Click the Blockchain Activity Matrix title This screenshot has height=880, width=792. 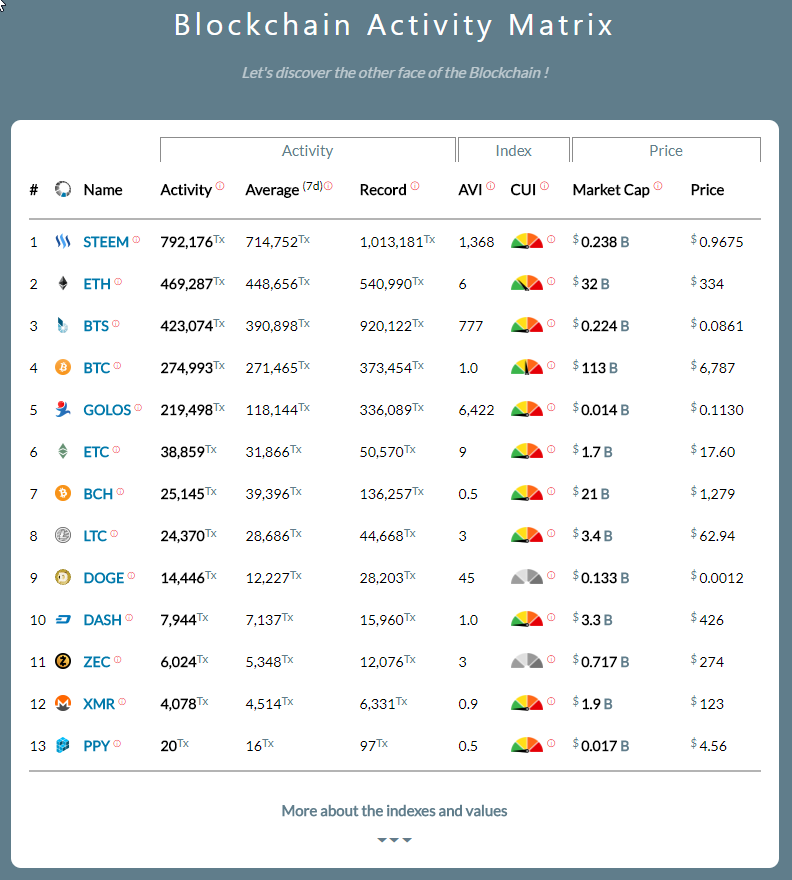coord(394,25)
